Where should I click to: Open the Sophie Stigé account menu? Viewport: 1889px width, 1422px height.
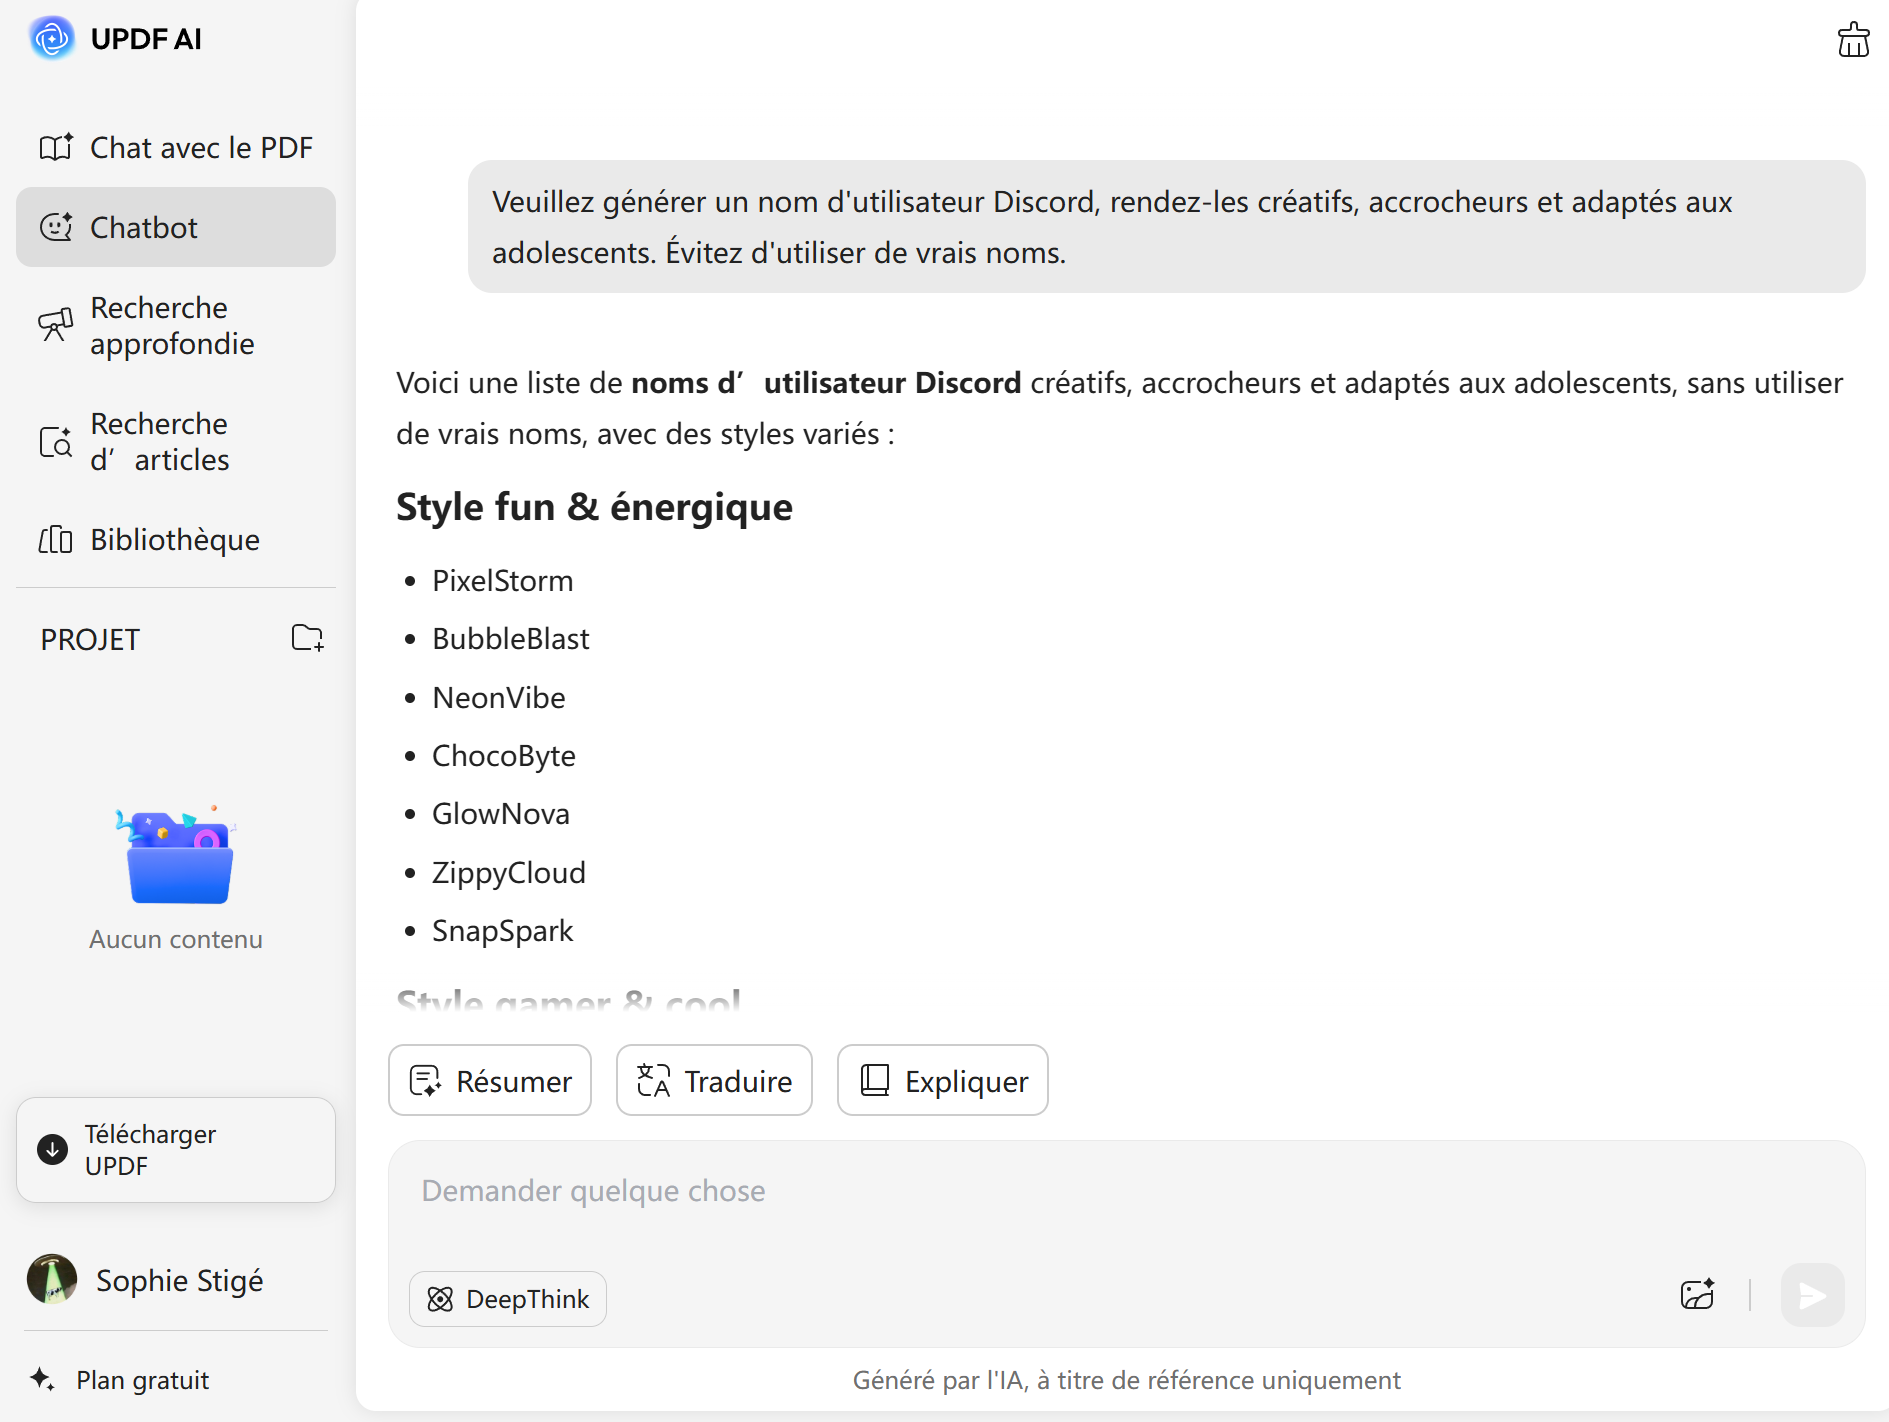[180, 1280]
